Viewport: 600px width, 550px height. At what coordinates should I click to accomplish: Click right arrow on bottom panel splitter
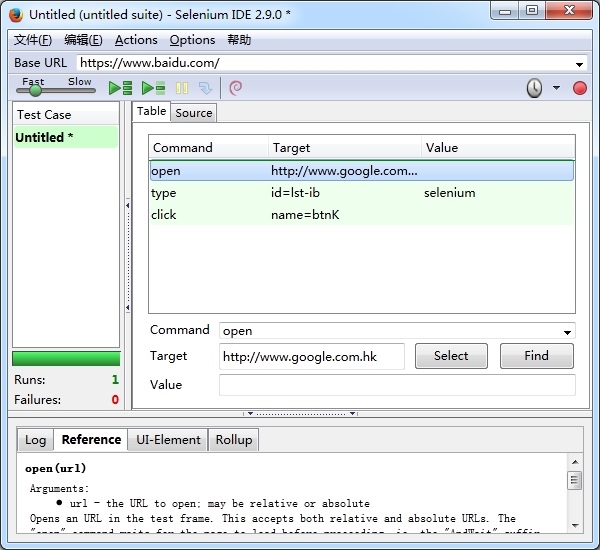click(352, 413)
